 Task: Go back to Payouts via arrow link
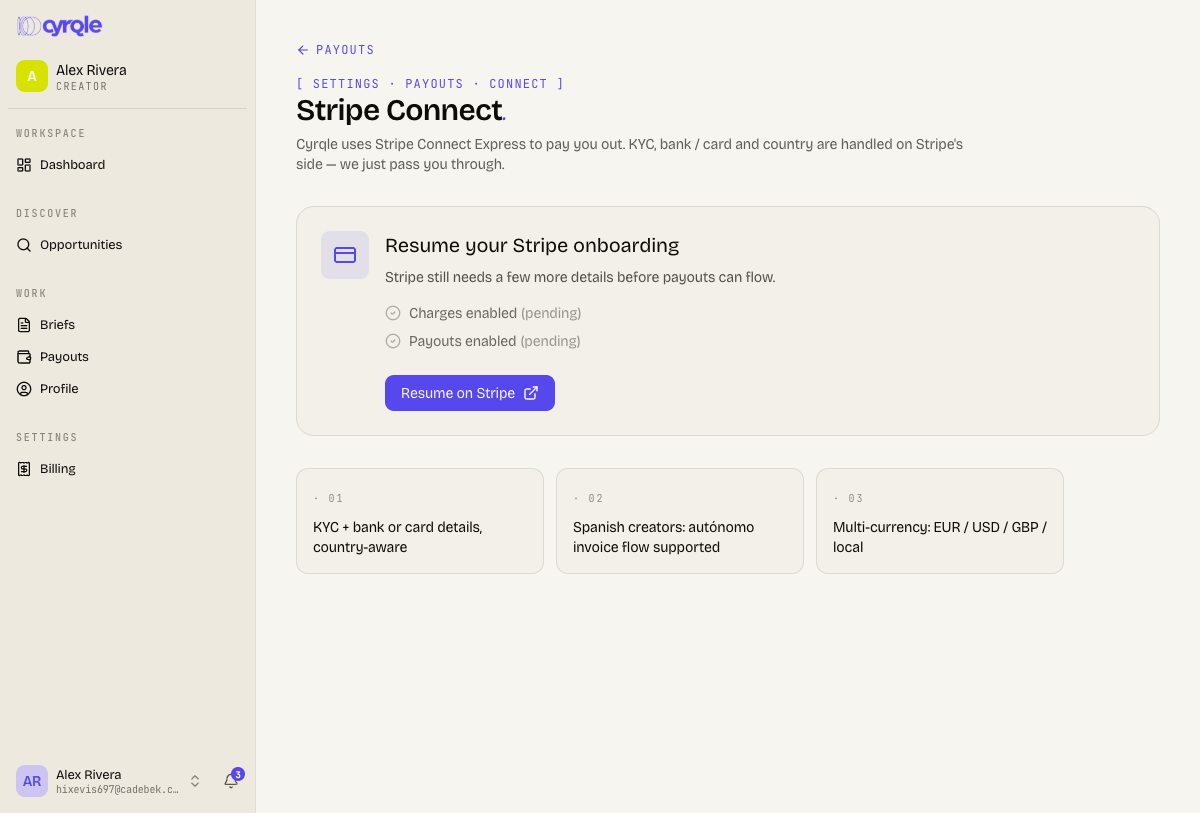[x=336, y=50]
